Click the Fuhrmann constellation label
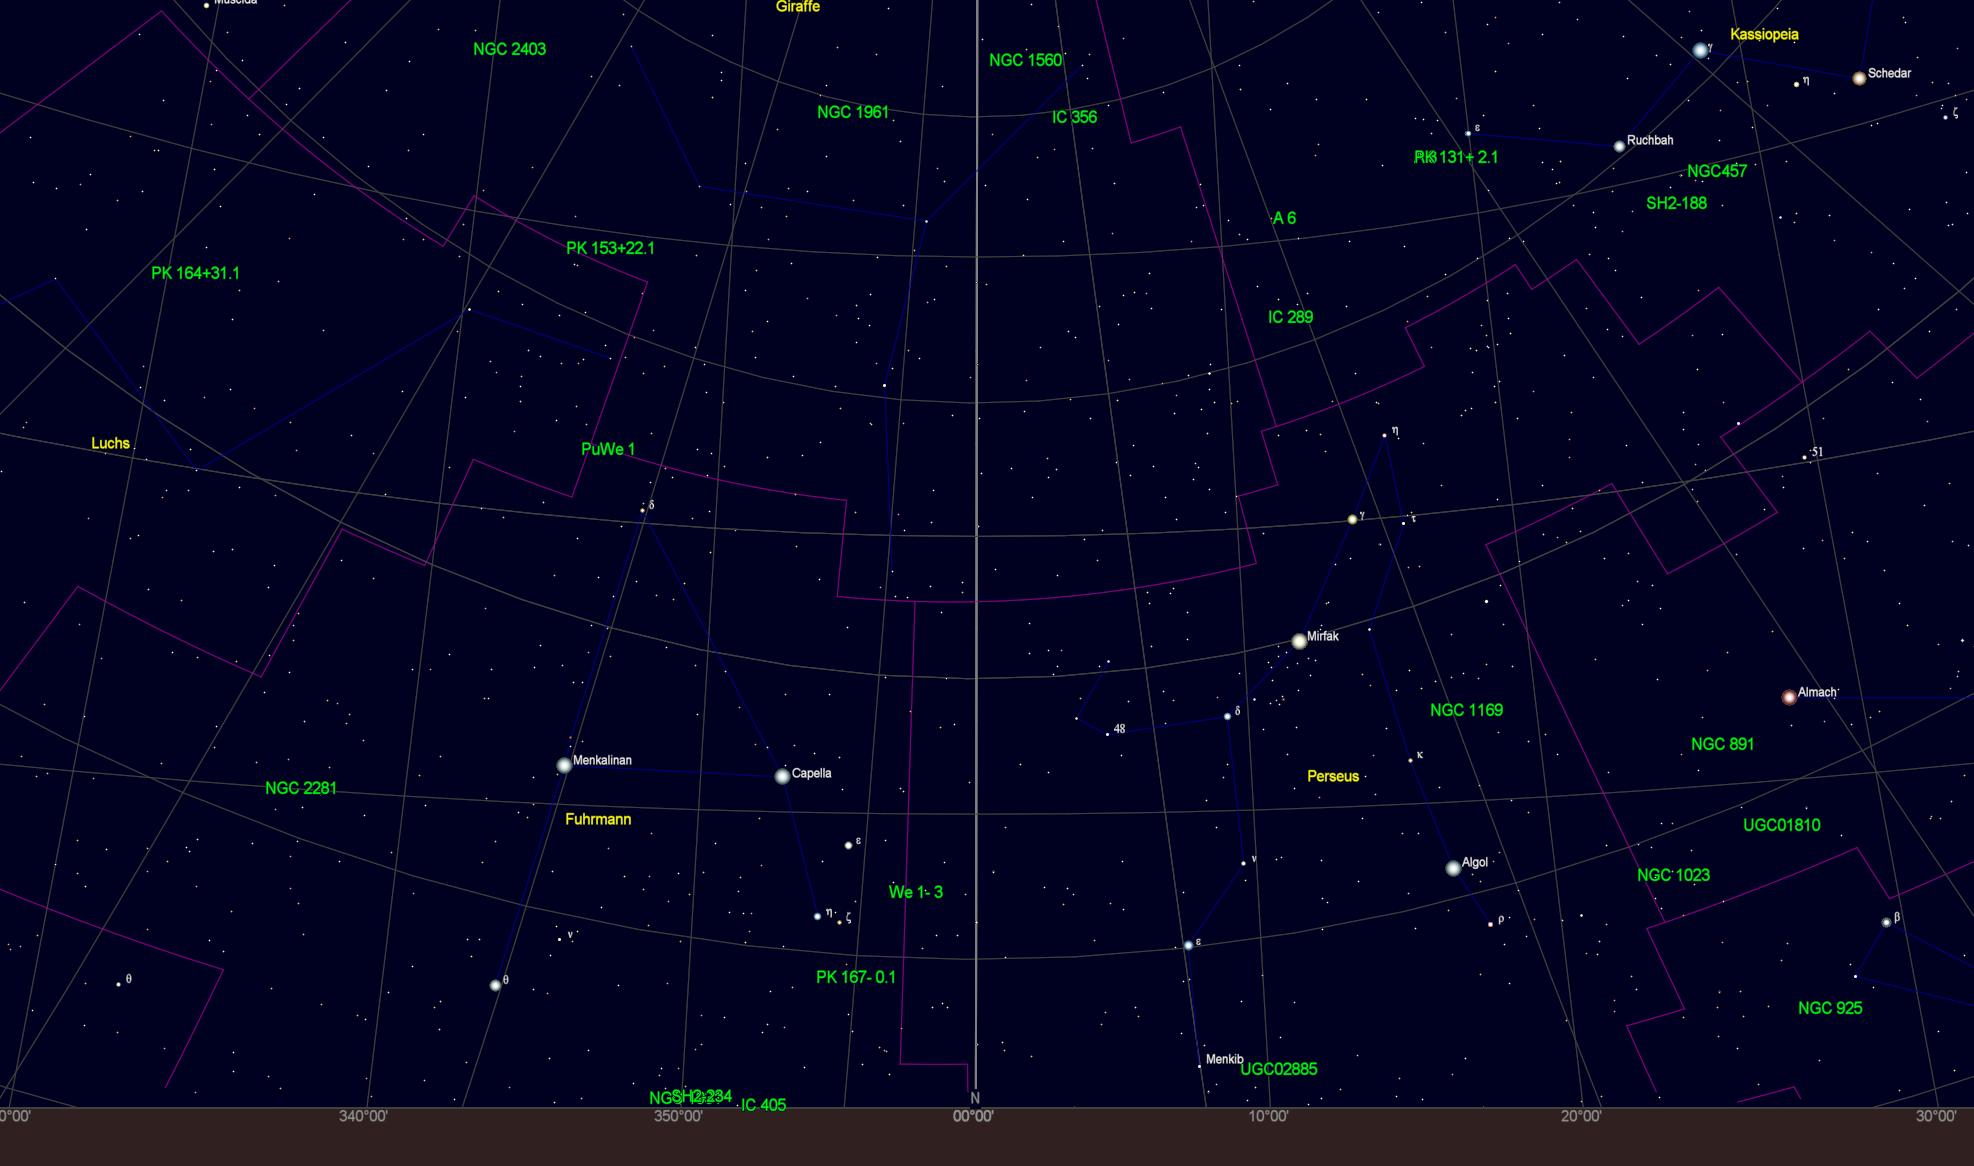Screen dimensions: 1974x1166 (598, 819)
